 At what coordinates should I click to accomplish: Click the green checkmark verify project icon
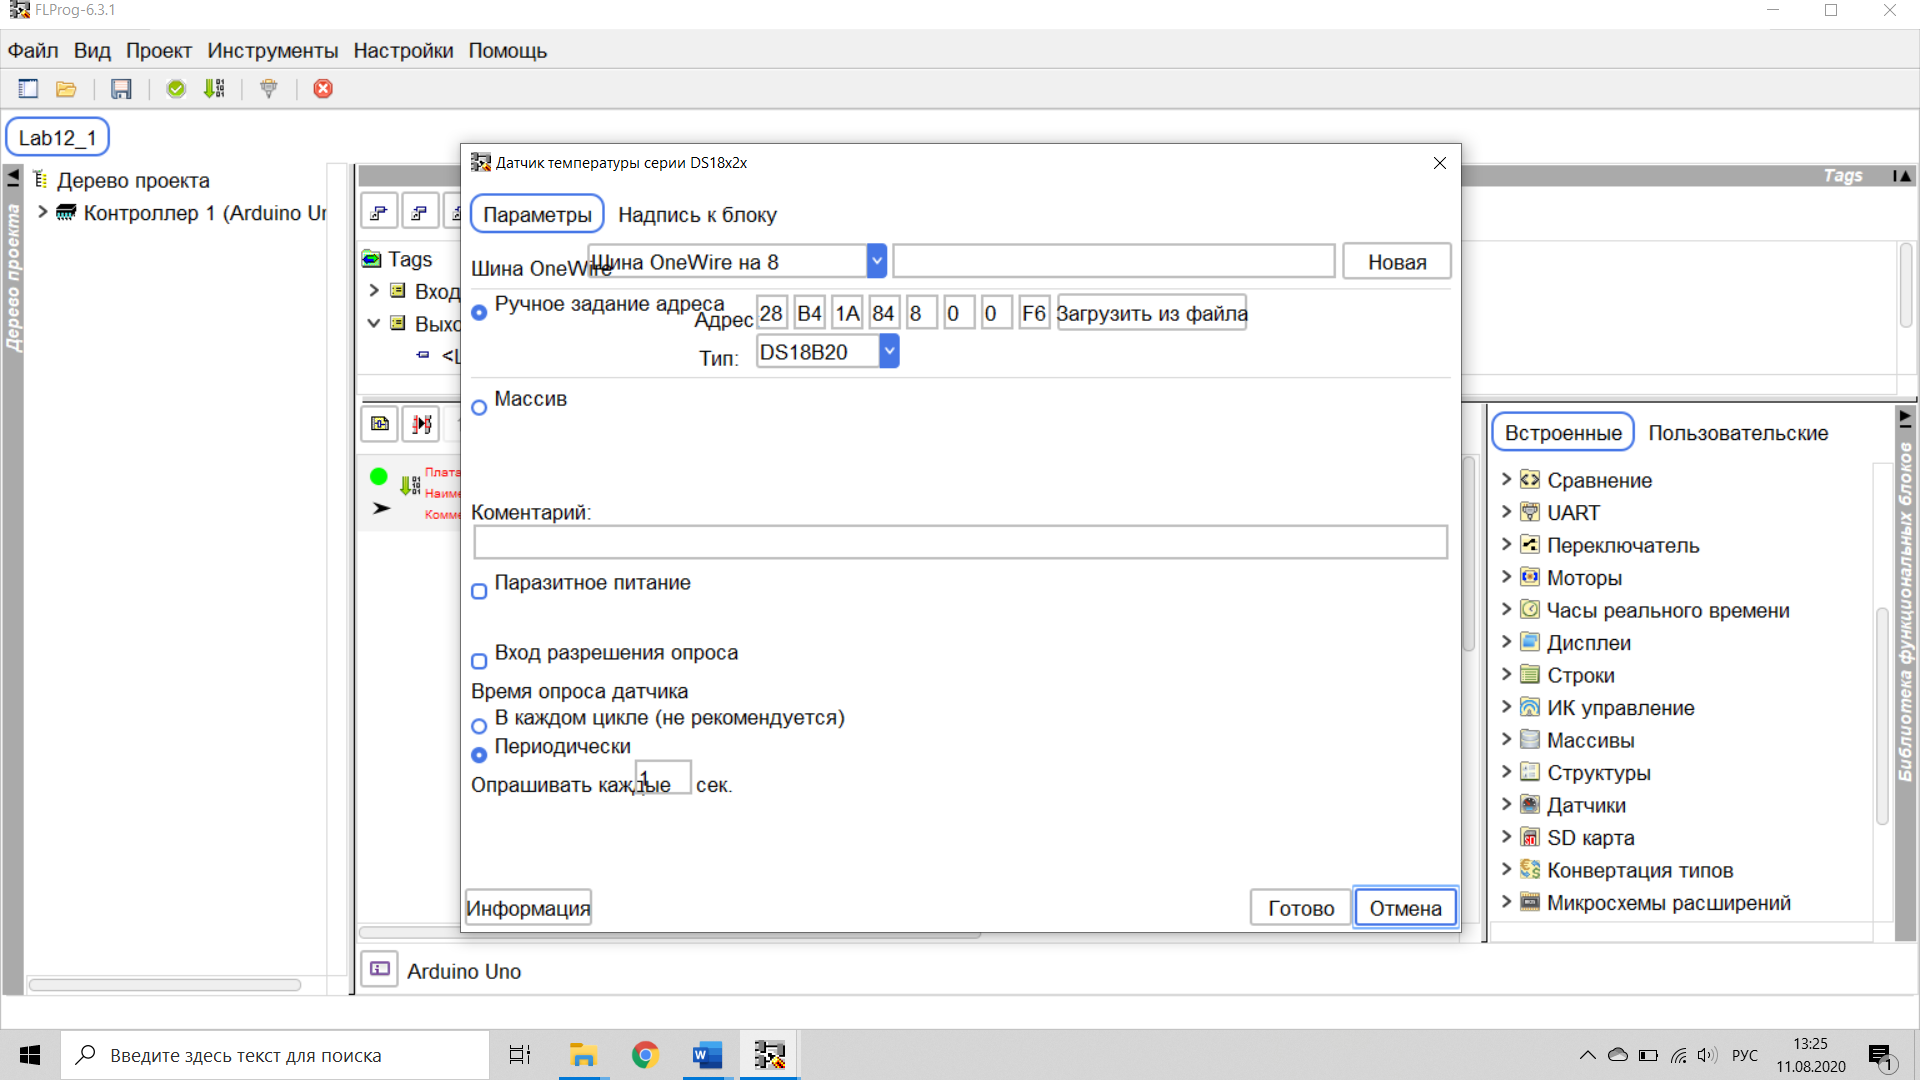176,89
